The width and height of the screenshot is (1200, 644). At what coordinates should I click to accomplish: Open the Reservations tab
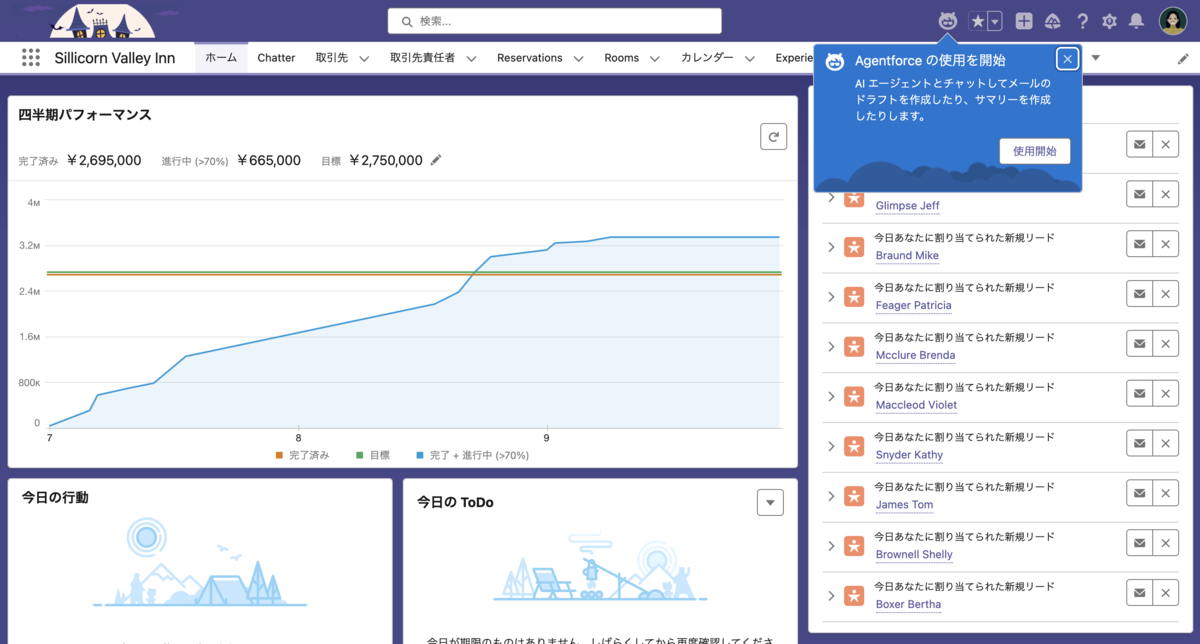point(529,58)
